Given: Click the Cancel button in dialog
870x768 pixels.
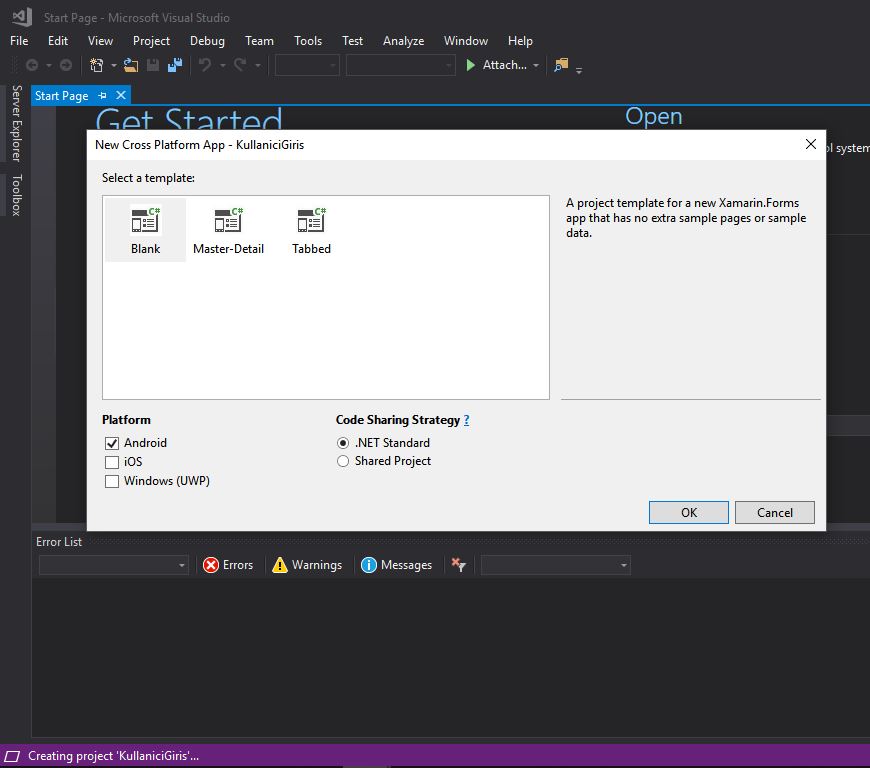Looking at the screenshot, I should point(775,512).
